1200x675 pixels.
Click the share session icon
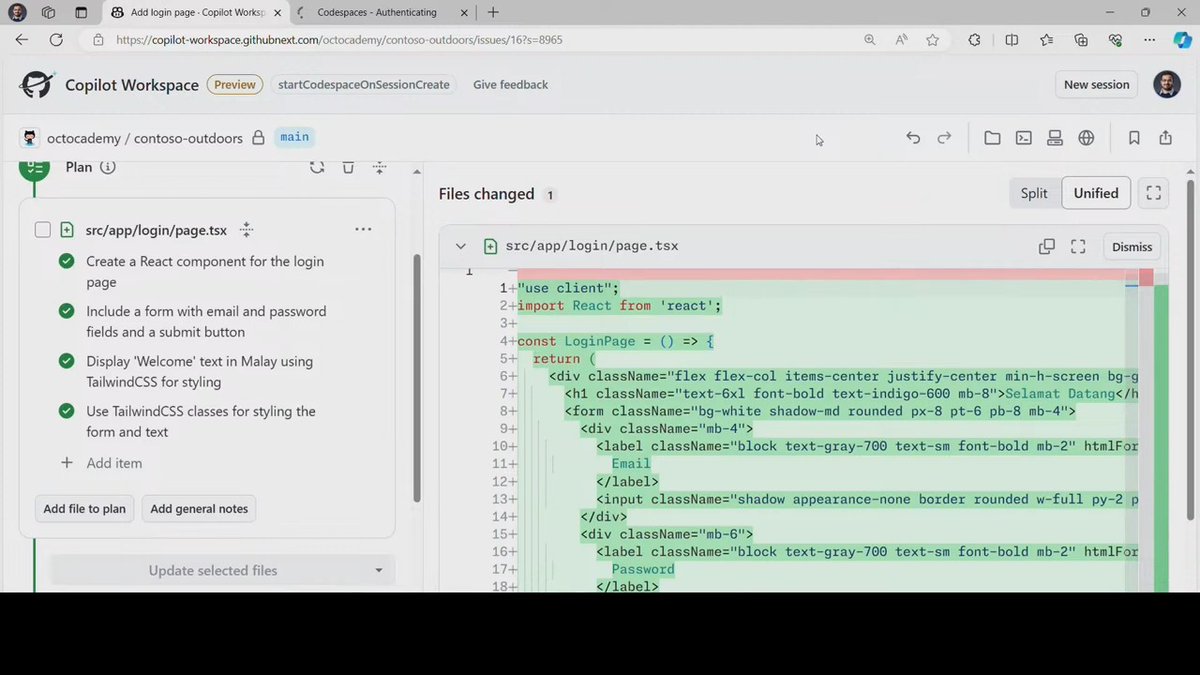(x=1165, y=138)
